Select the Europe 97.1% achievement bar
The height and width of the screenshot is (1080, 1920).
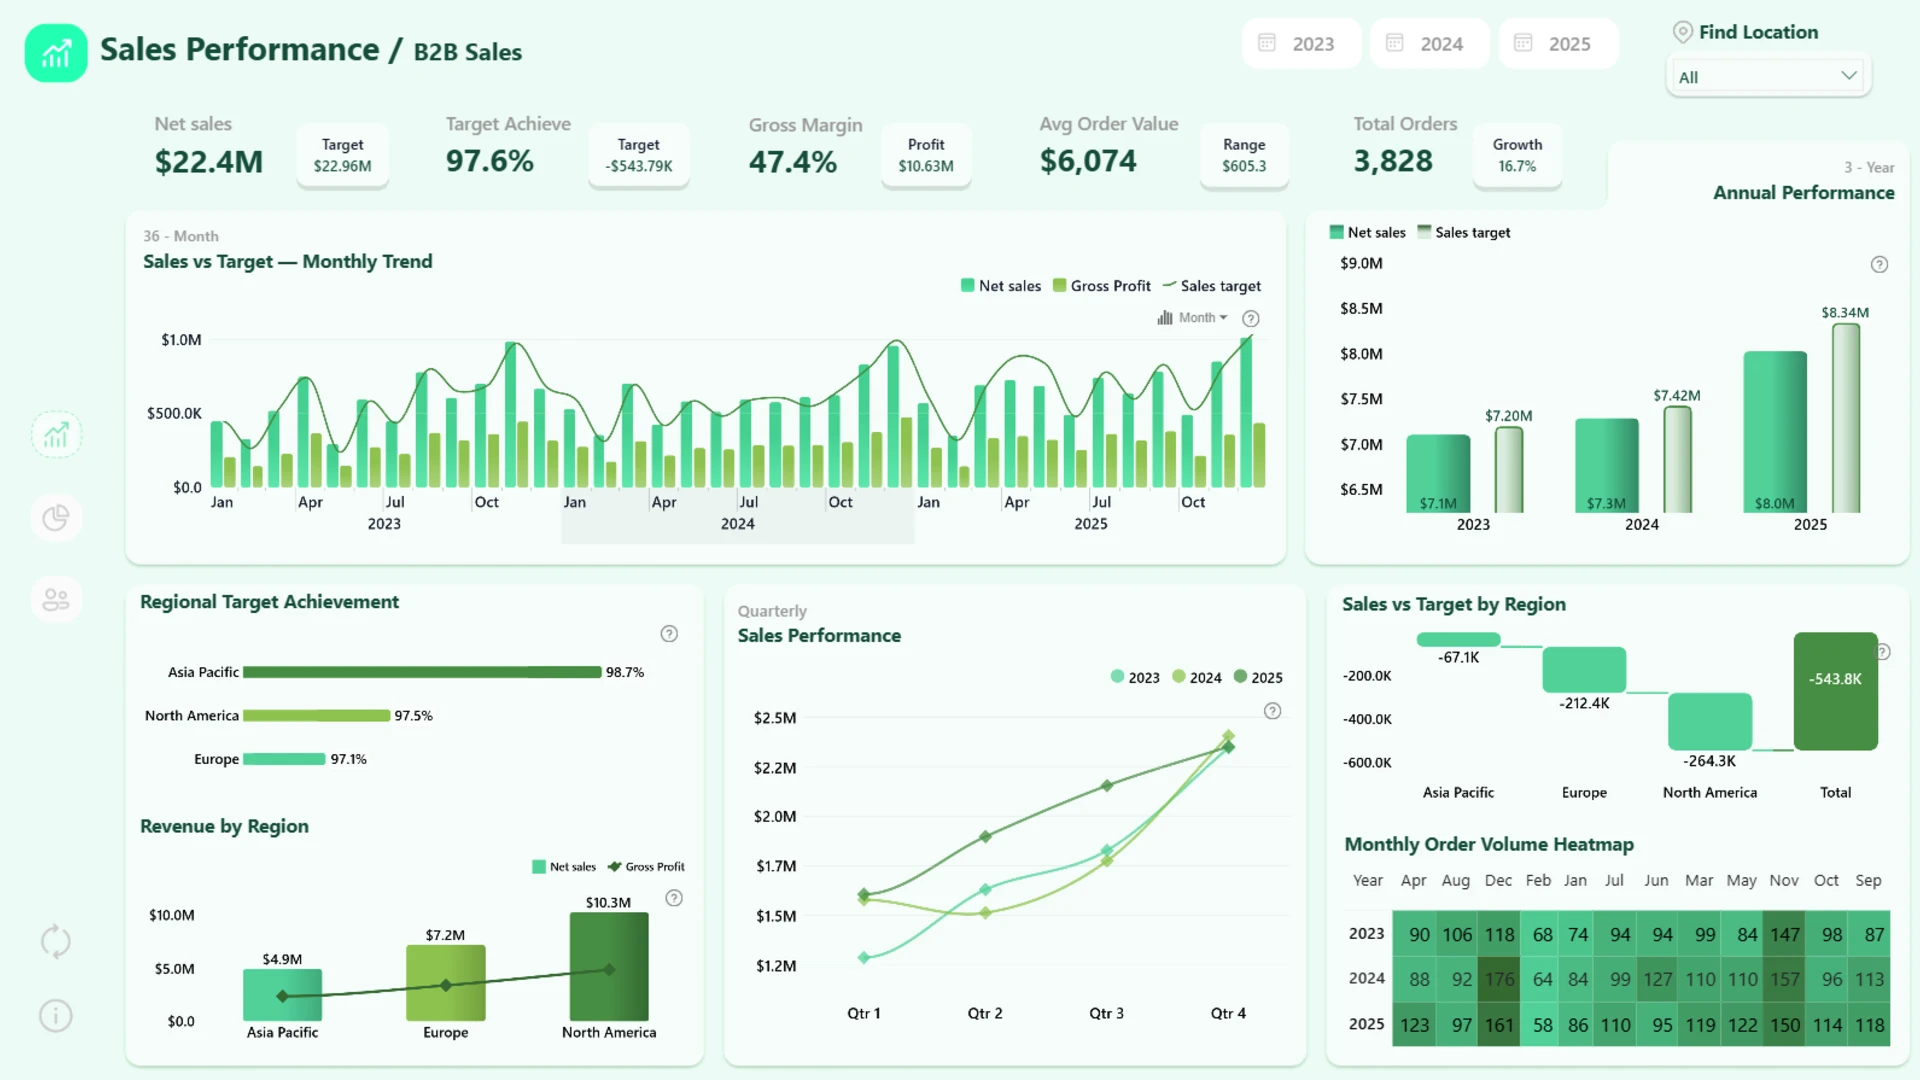[x=284, y=759]
